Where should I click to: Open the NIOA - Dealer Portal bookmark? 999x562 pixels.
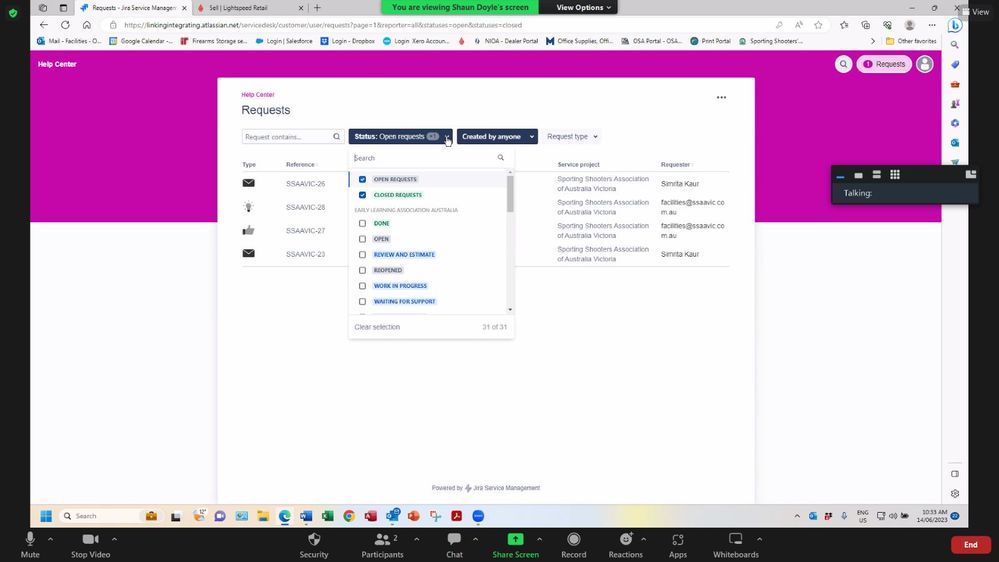point(506,41)
